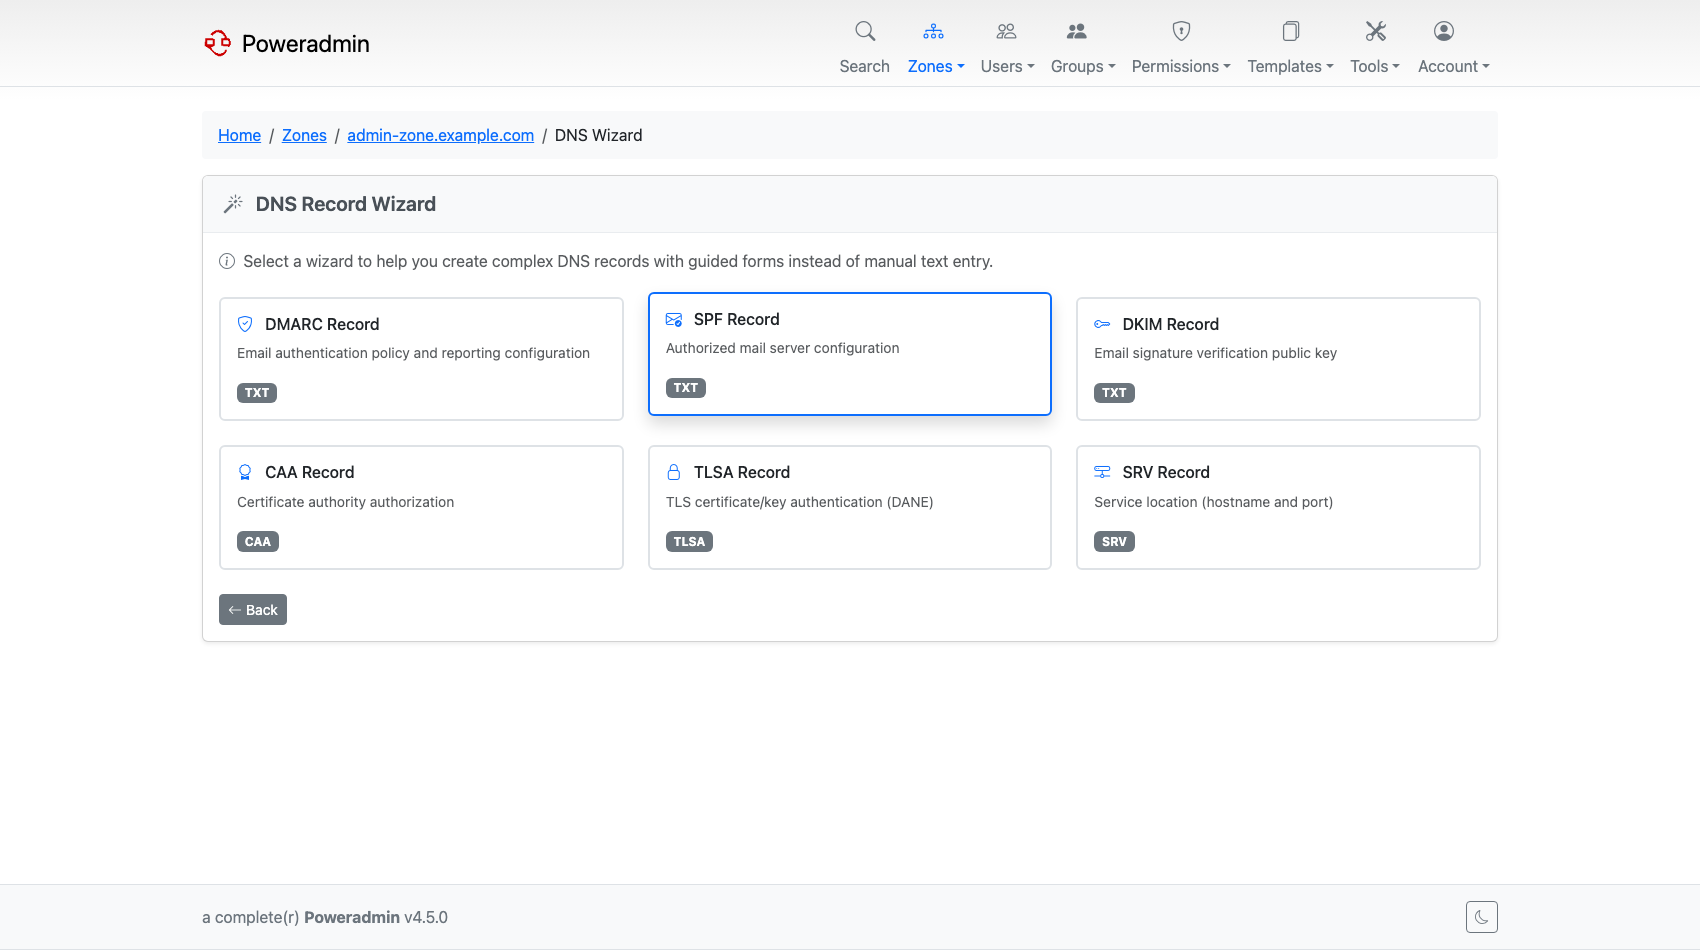Screen dimensions: 1700x950
Task: Open the Account dropdown menu
Action: (x=1454, y=66)
